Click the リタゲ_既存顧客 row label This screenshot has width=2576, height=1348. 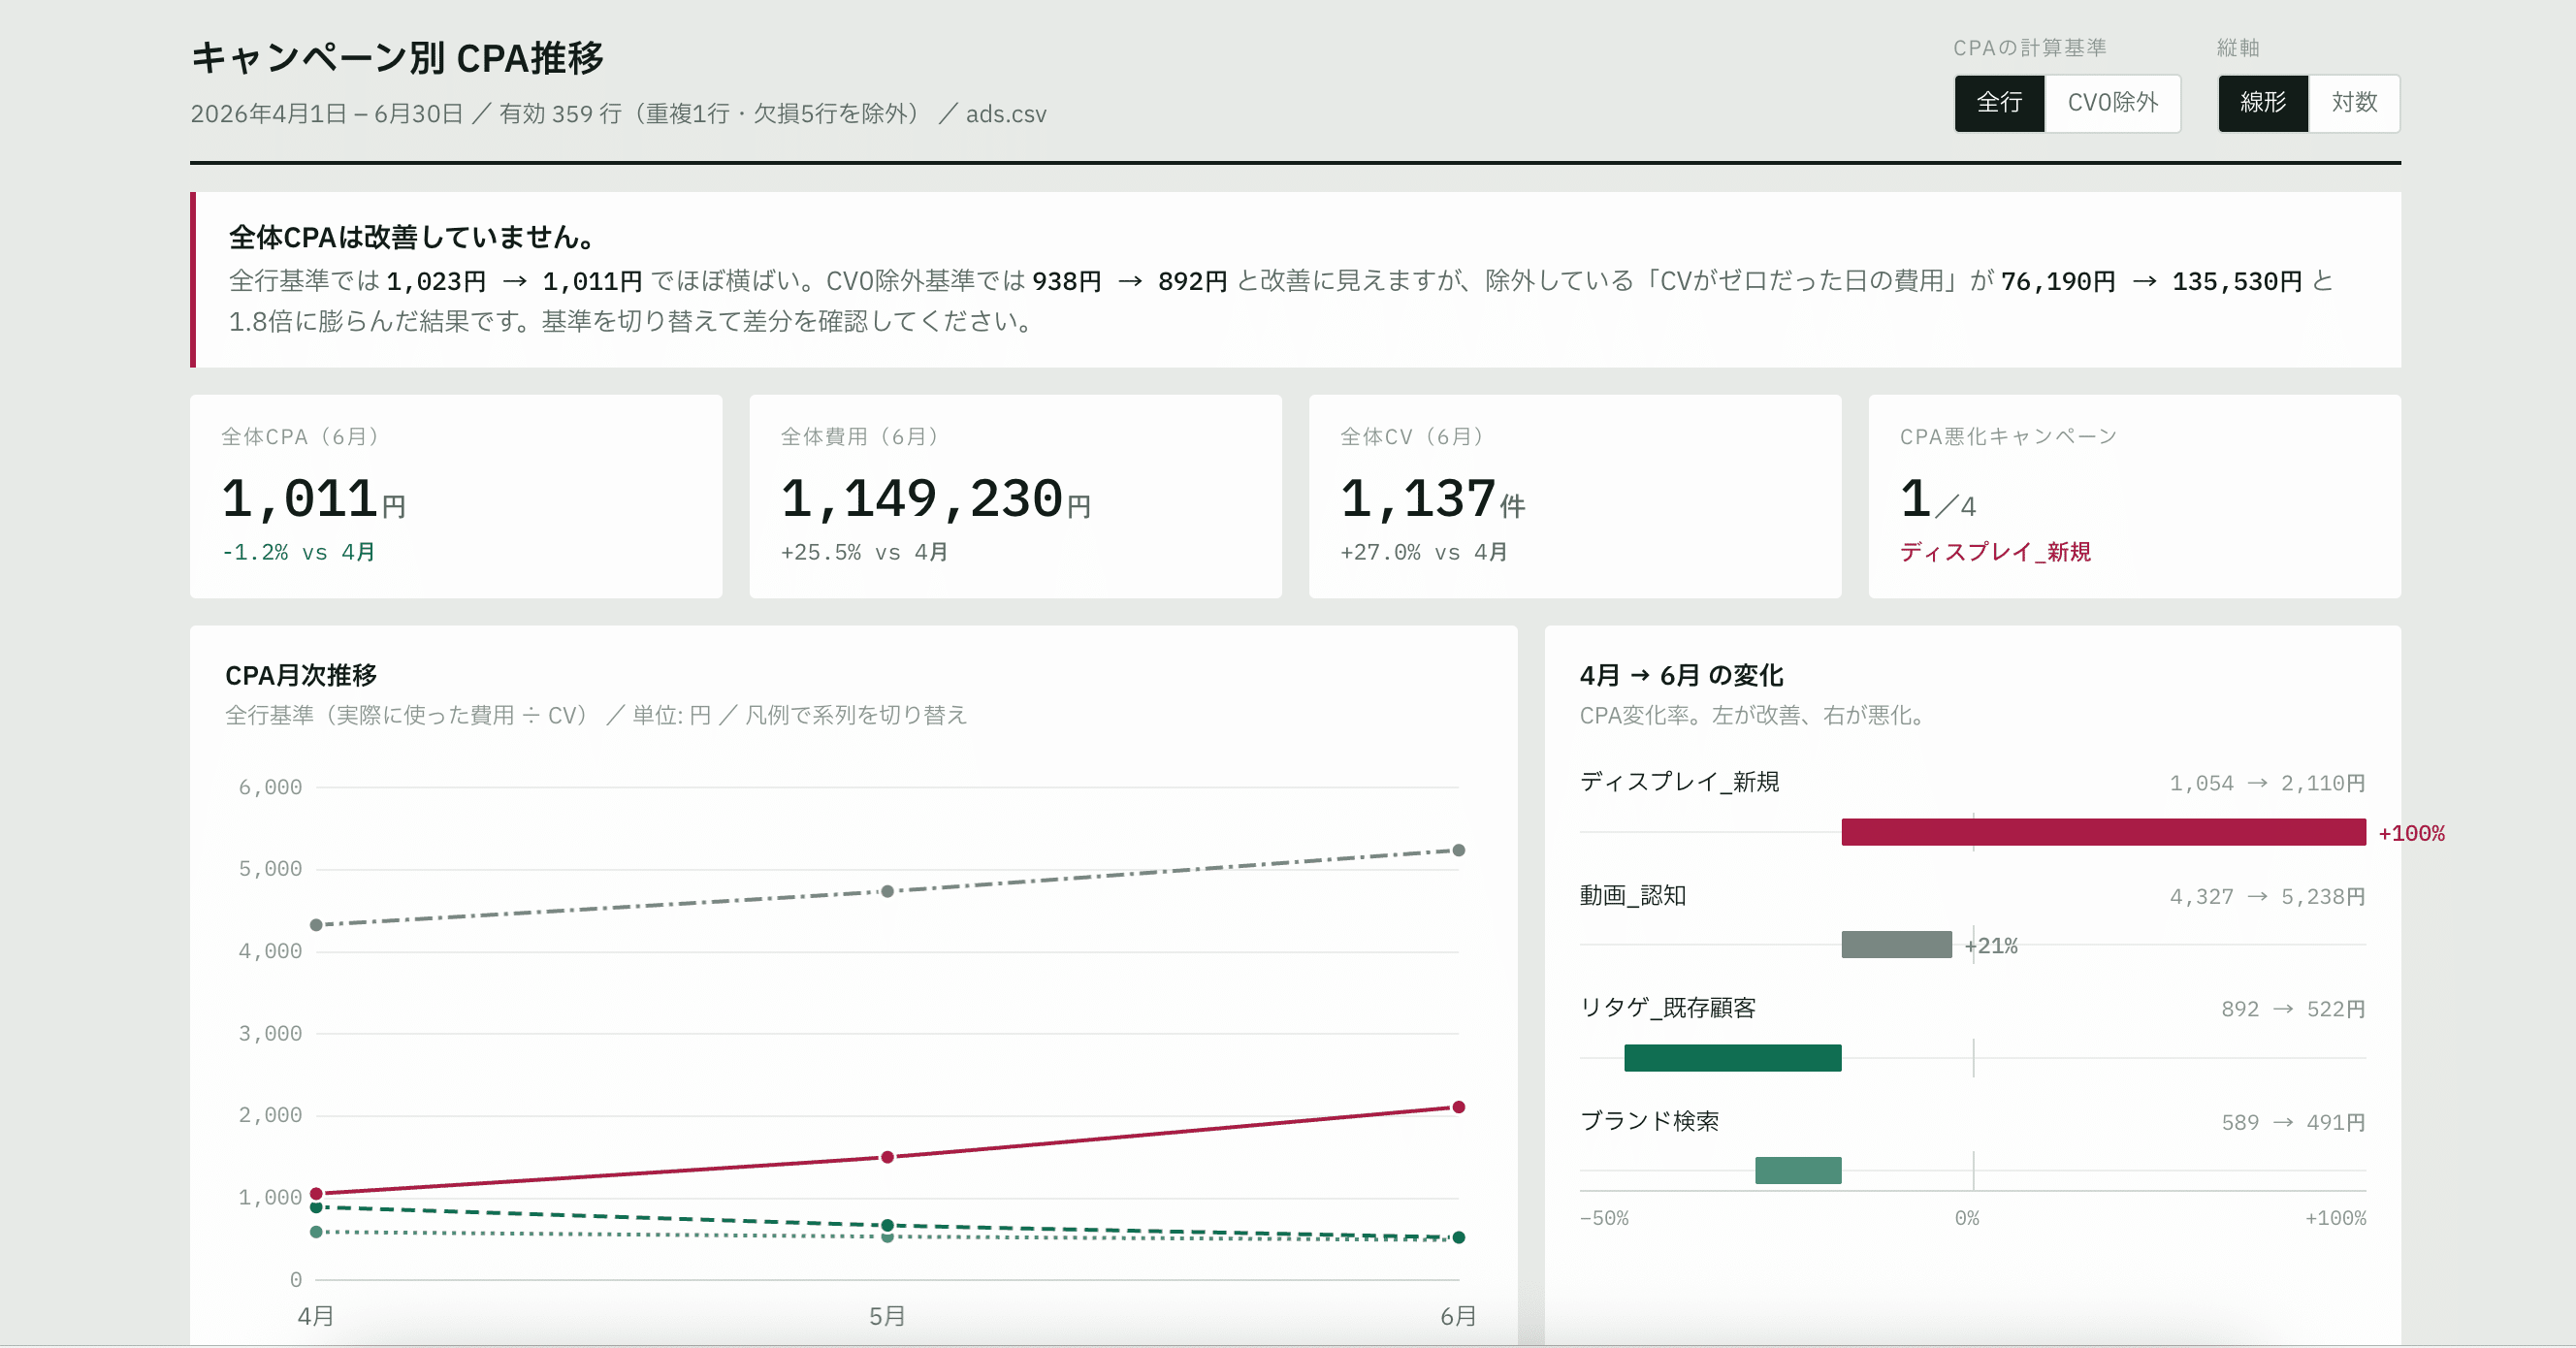1668,1008
